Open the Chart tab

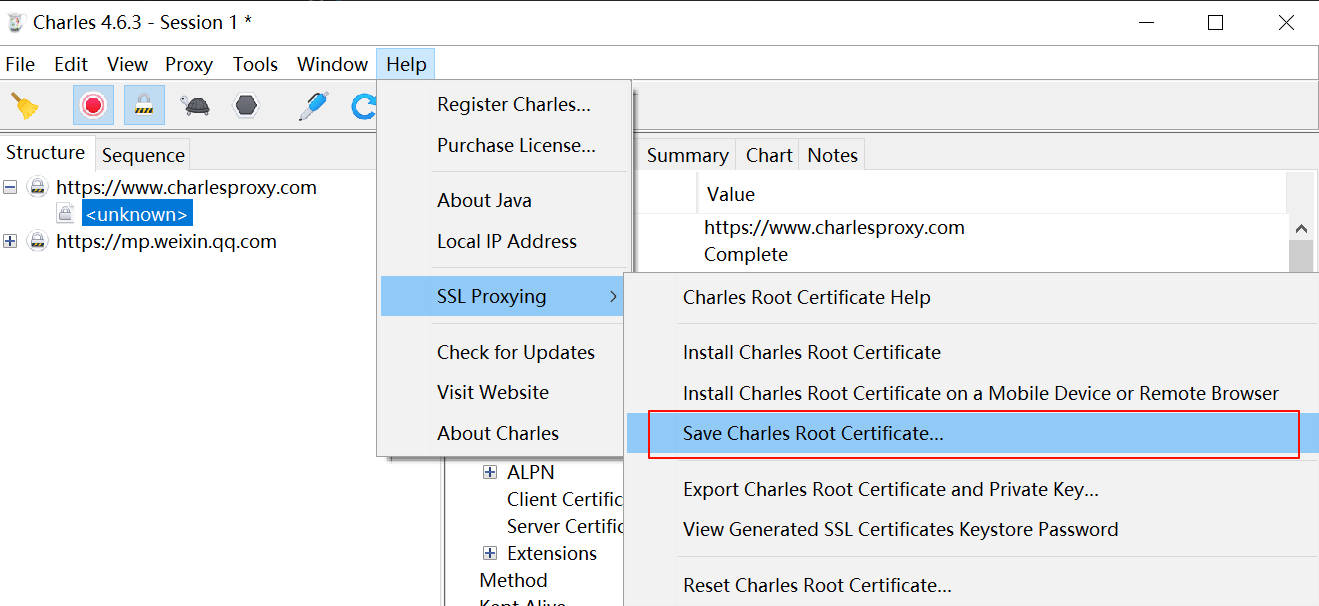pos(769,155)
